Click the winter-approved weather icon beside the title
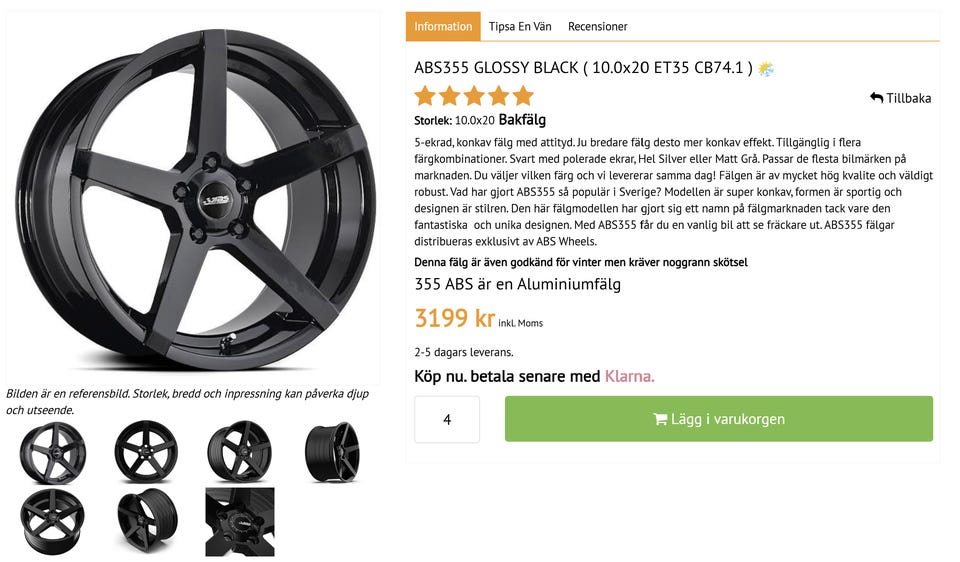Viewport: 960px width, 562px height. [x=766, y=68]
